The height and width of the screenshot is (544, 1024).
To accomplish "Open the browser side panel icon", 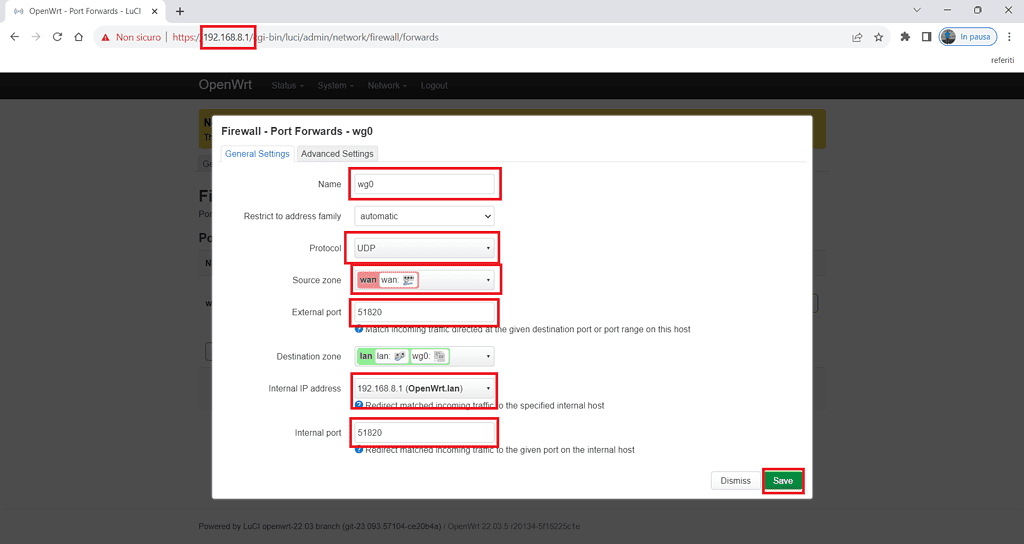I will (926, 37).
